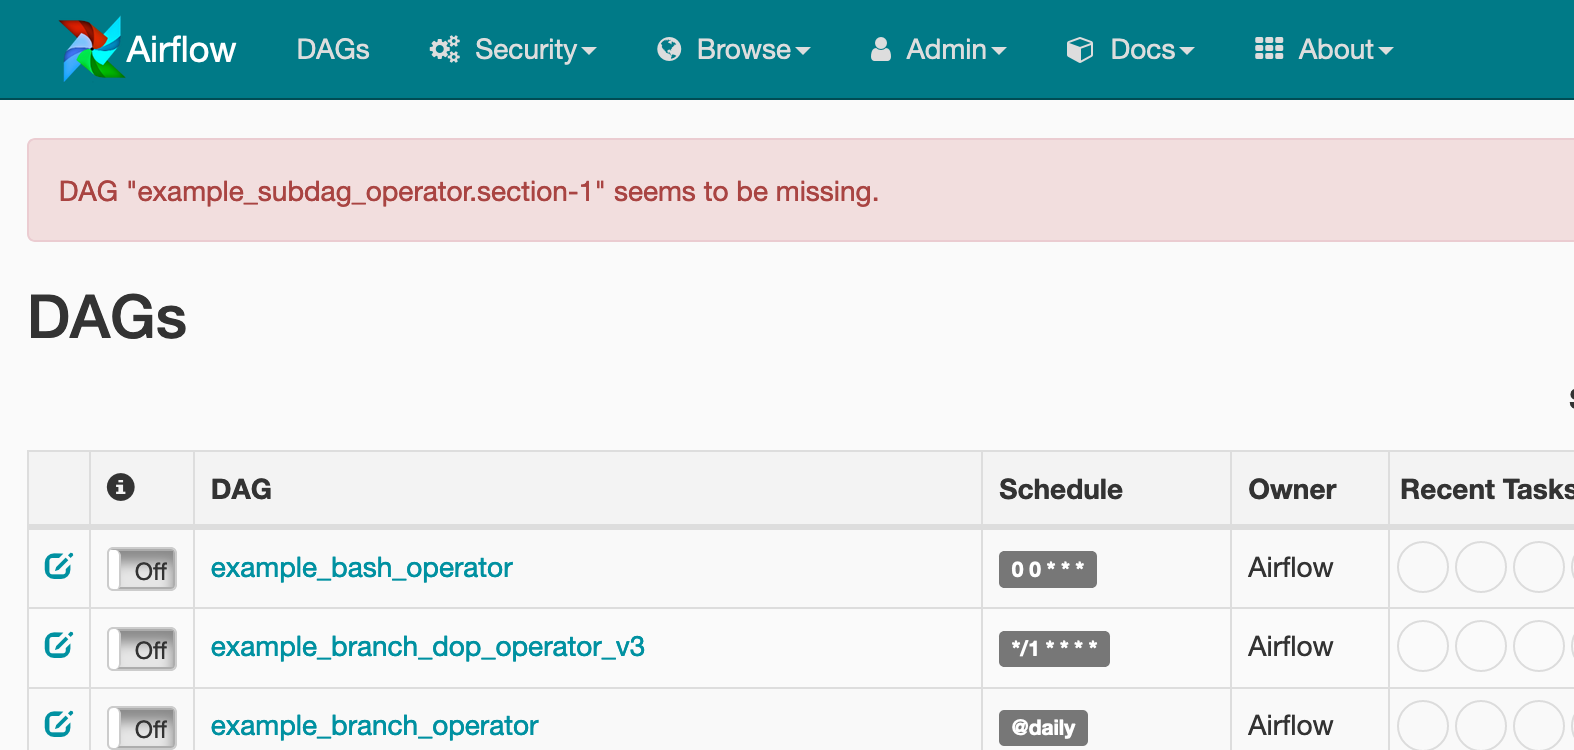The image size is (1574, 750).
Task: Click edit icon for example_branch_operator row
Action: [59, 723]
